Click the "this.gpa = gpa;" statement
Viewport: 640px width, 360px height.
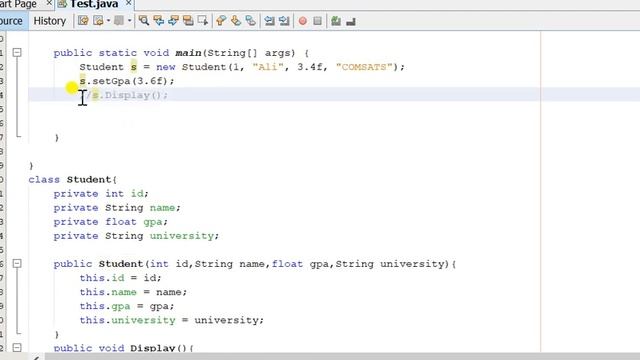(127, 306)
